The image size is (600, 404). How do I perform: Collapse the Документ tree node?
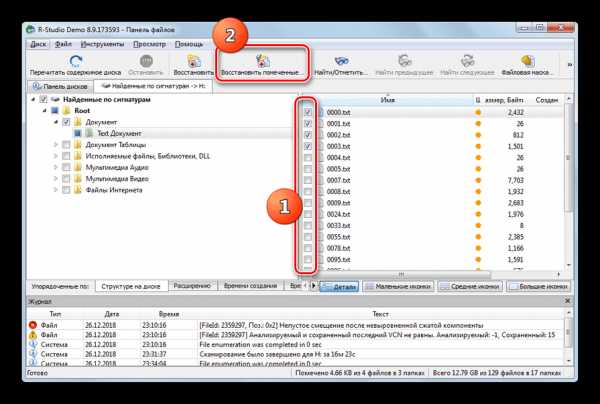click(56, 122)
